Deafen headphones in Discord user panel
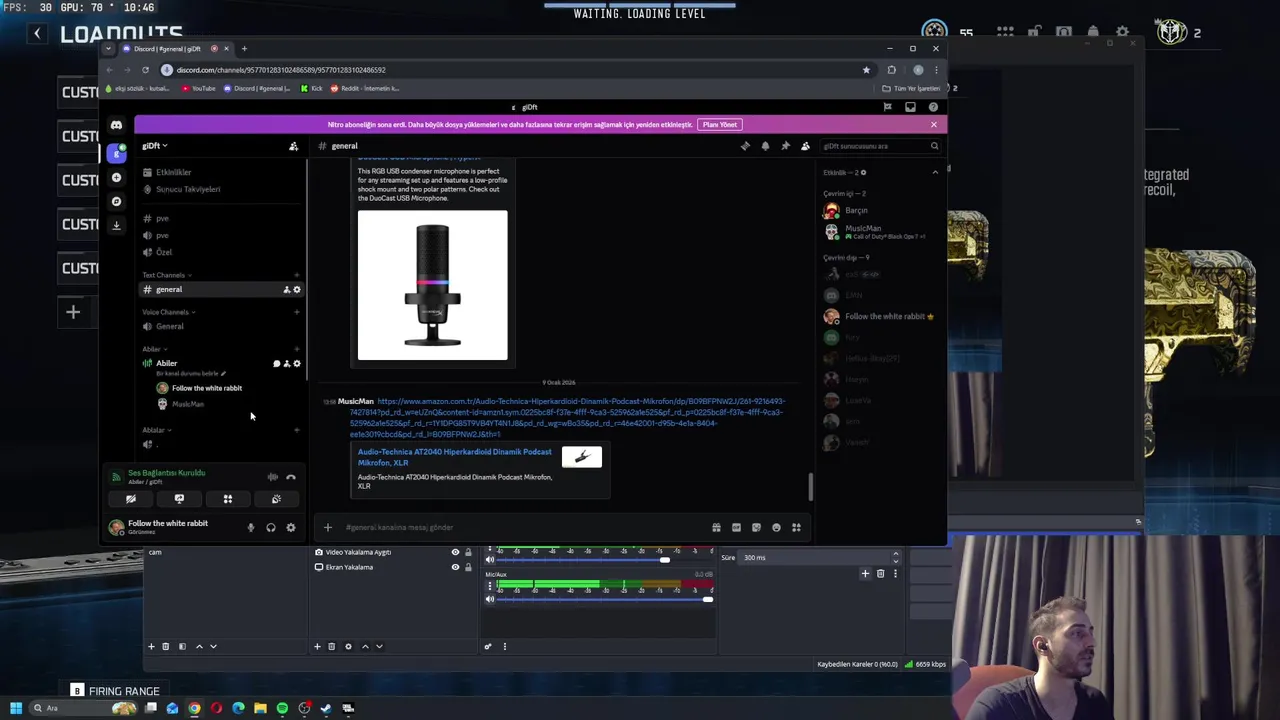The width and height of the screenshot is (1280, 720). [271, 528]
